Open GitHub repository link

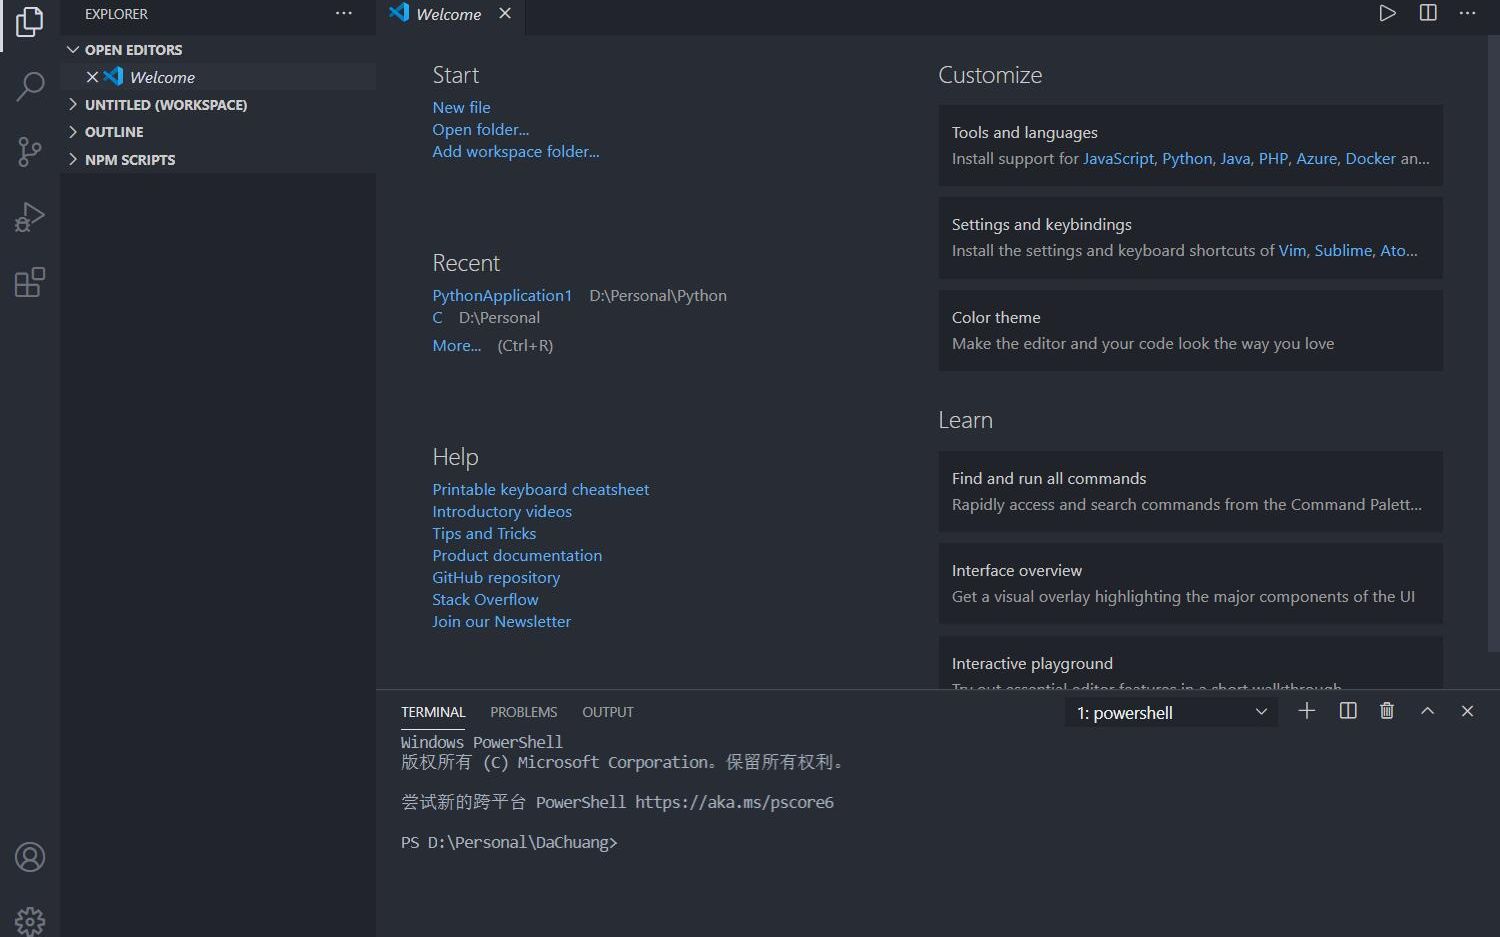coord(496,577)
